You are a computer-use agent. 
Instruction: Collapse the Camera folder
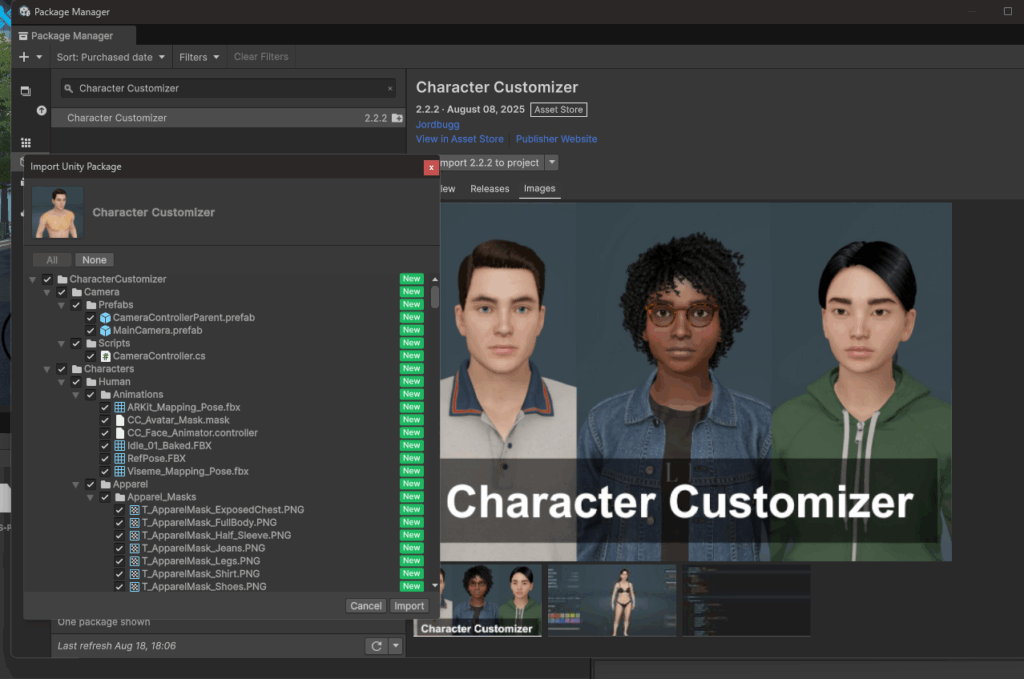[47, 292]
